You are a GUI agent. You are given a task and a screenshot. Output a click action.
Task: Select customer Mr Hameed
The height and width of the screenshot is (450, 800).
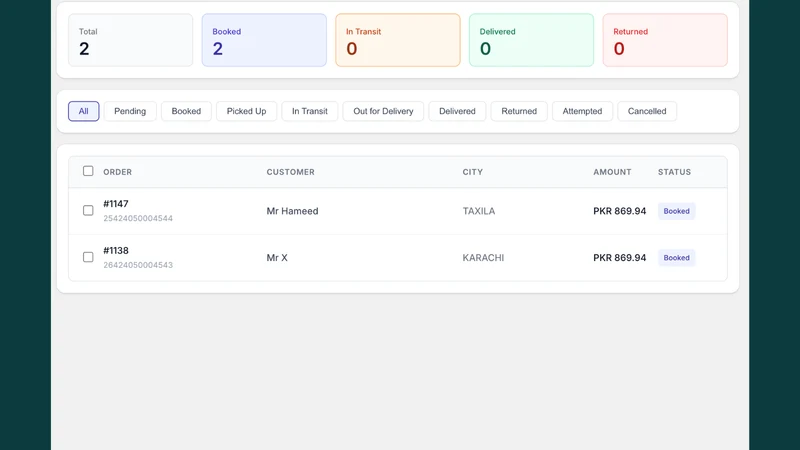point(292,211)
